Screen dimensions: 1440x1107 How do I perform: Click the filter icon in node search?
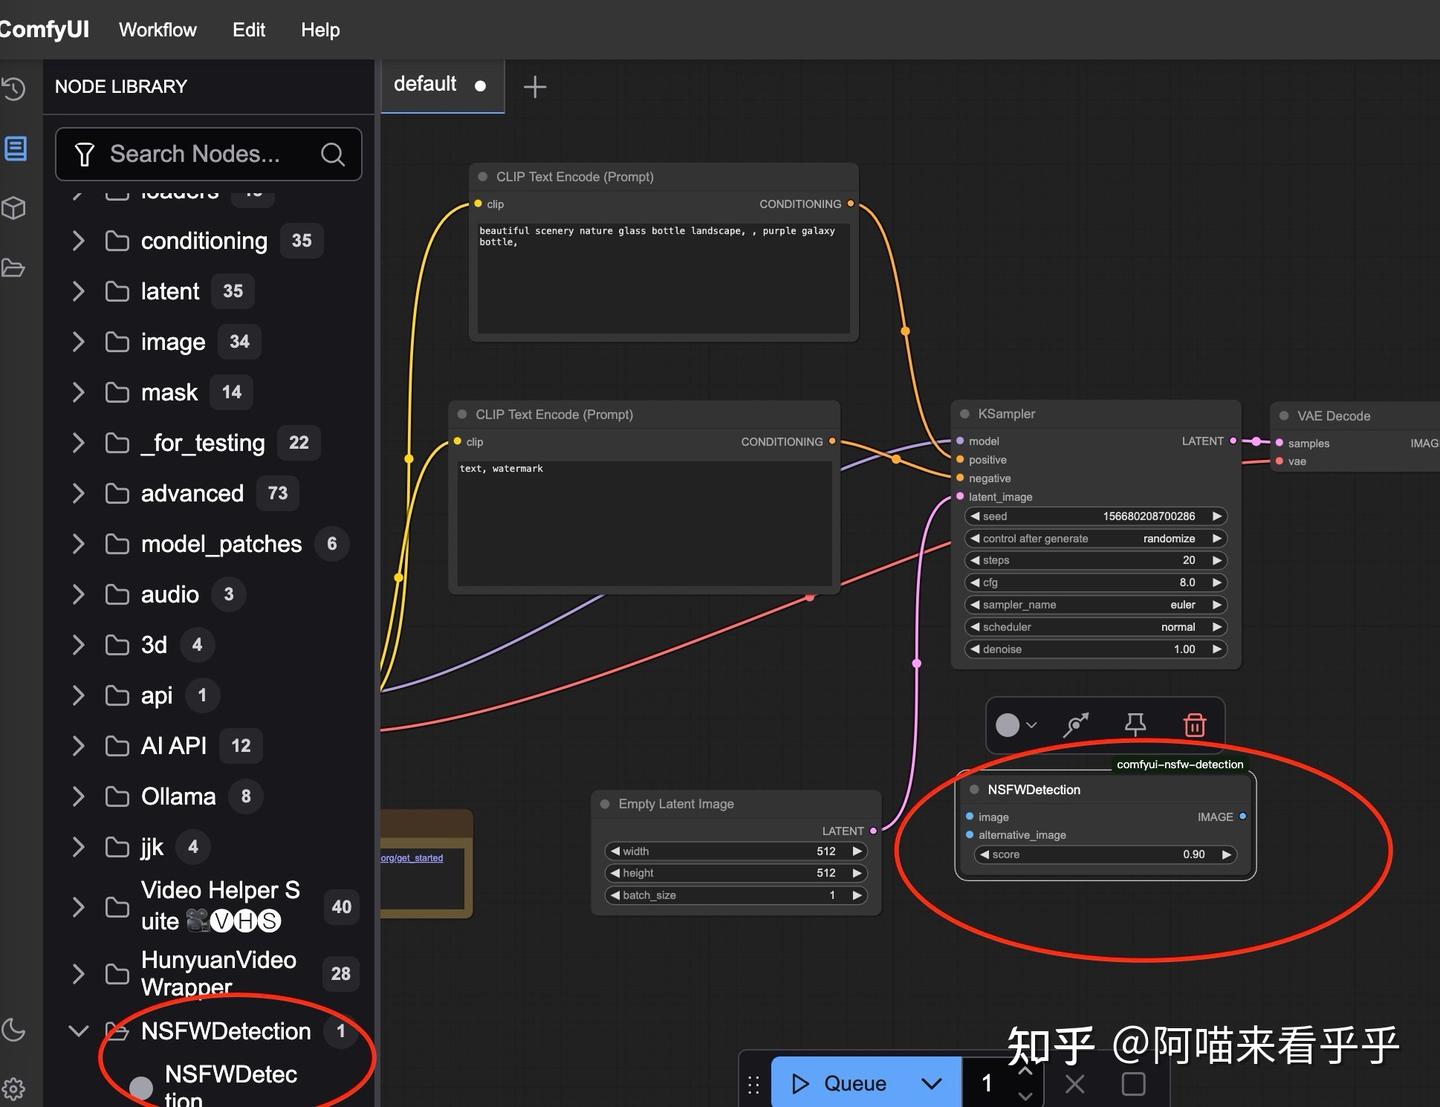click(x=85, y=154)
